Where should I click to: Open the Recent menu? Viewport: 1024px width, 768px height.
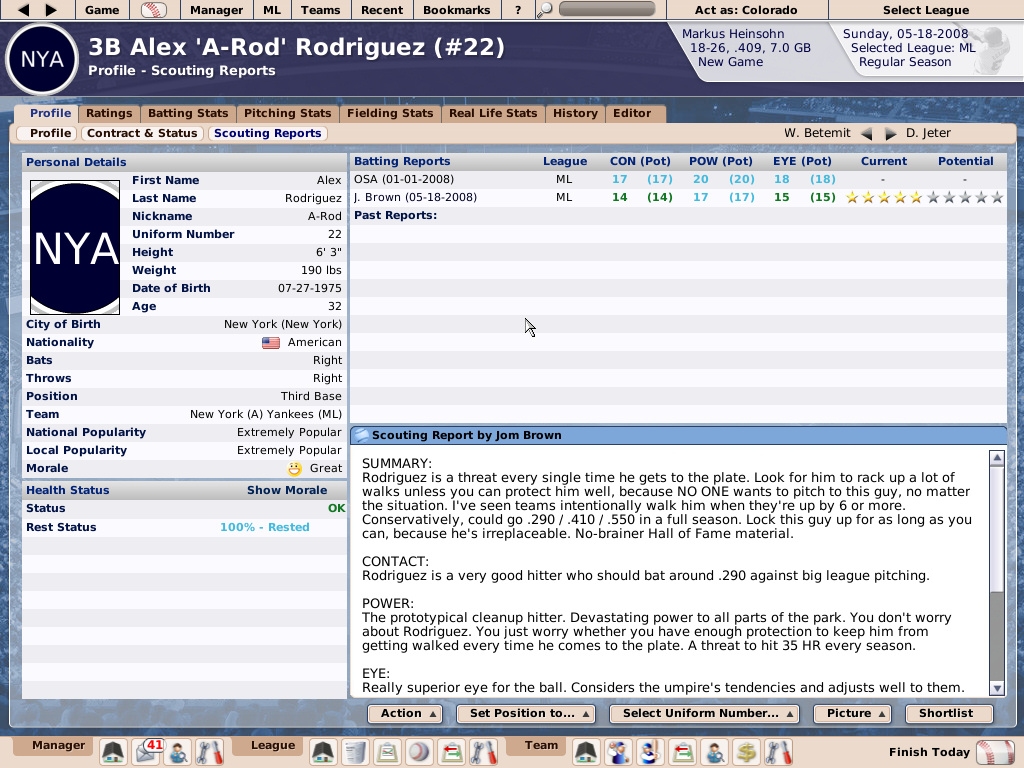tap(382, 10)
